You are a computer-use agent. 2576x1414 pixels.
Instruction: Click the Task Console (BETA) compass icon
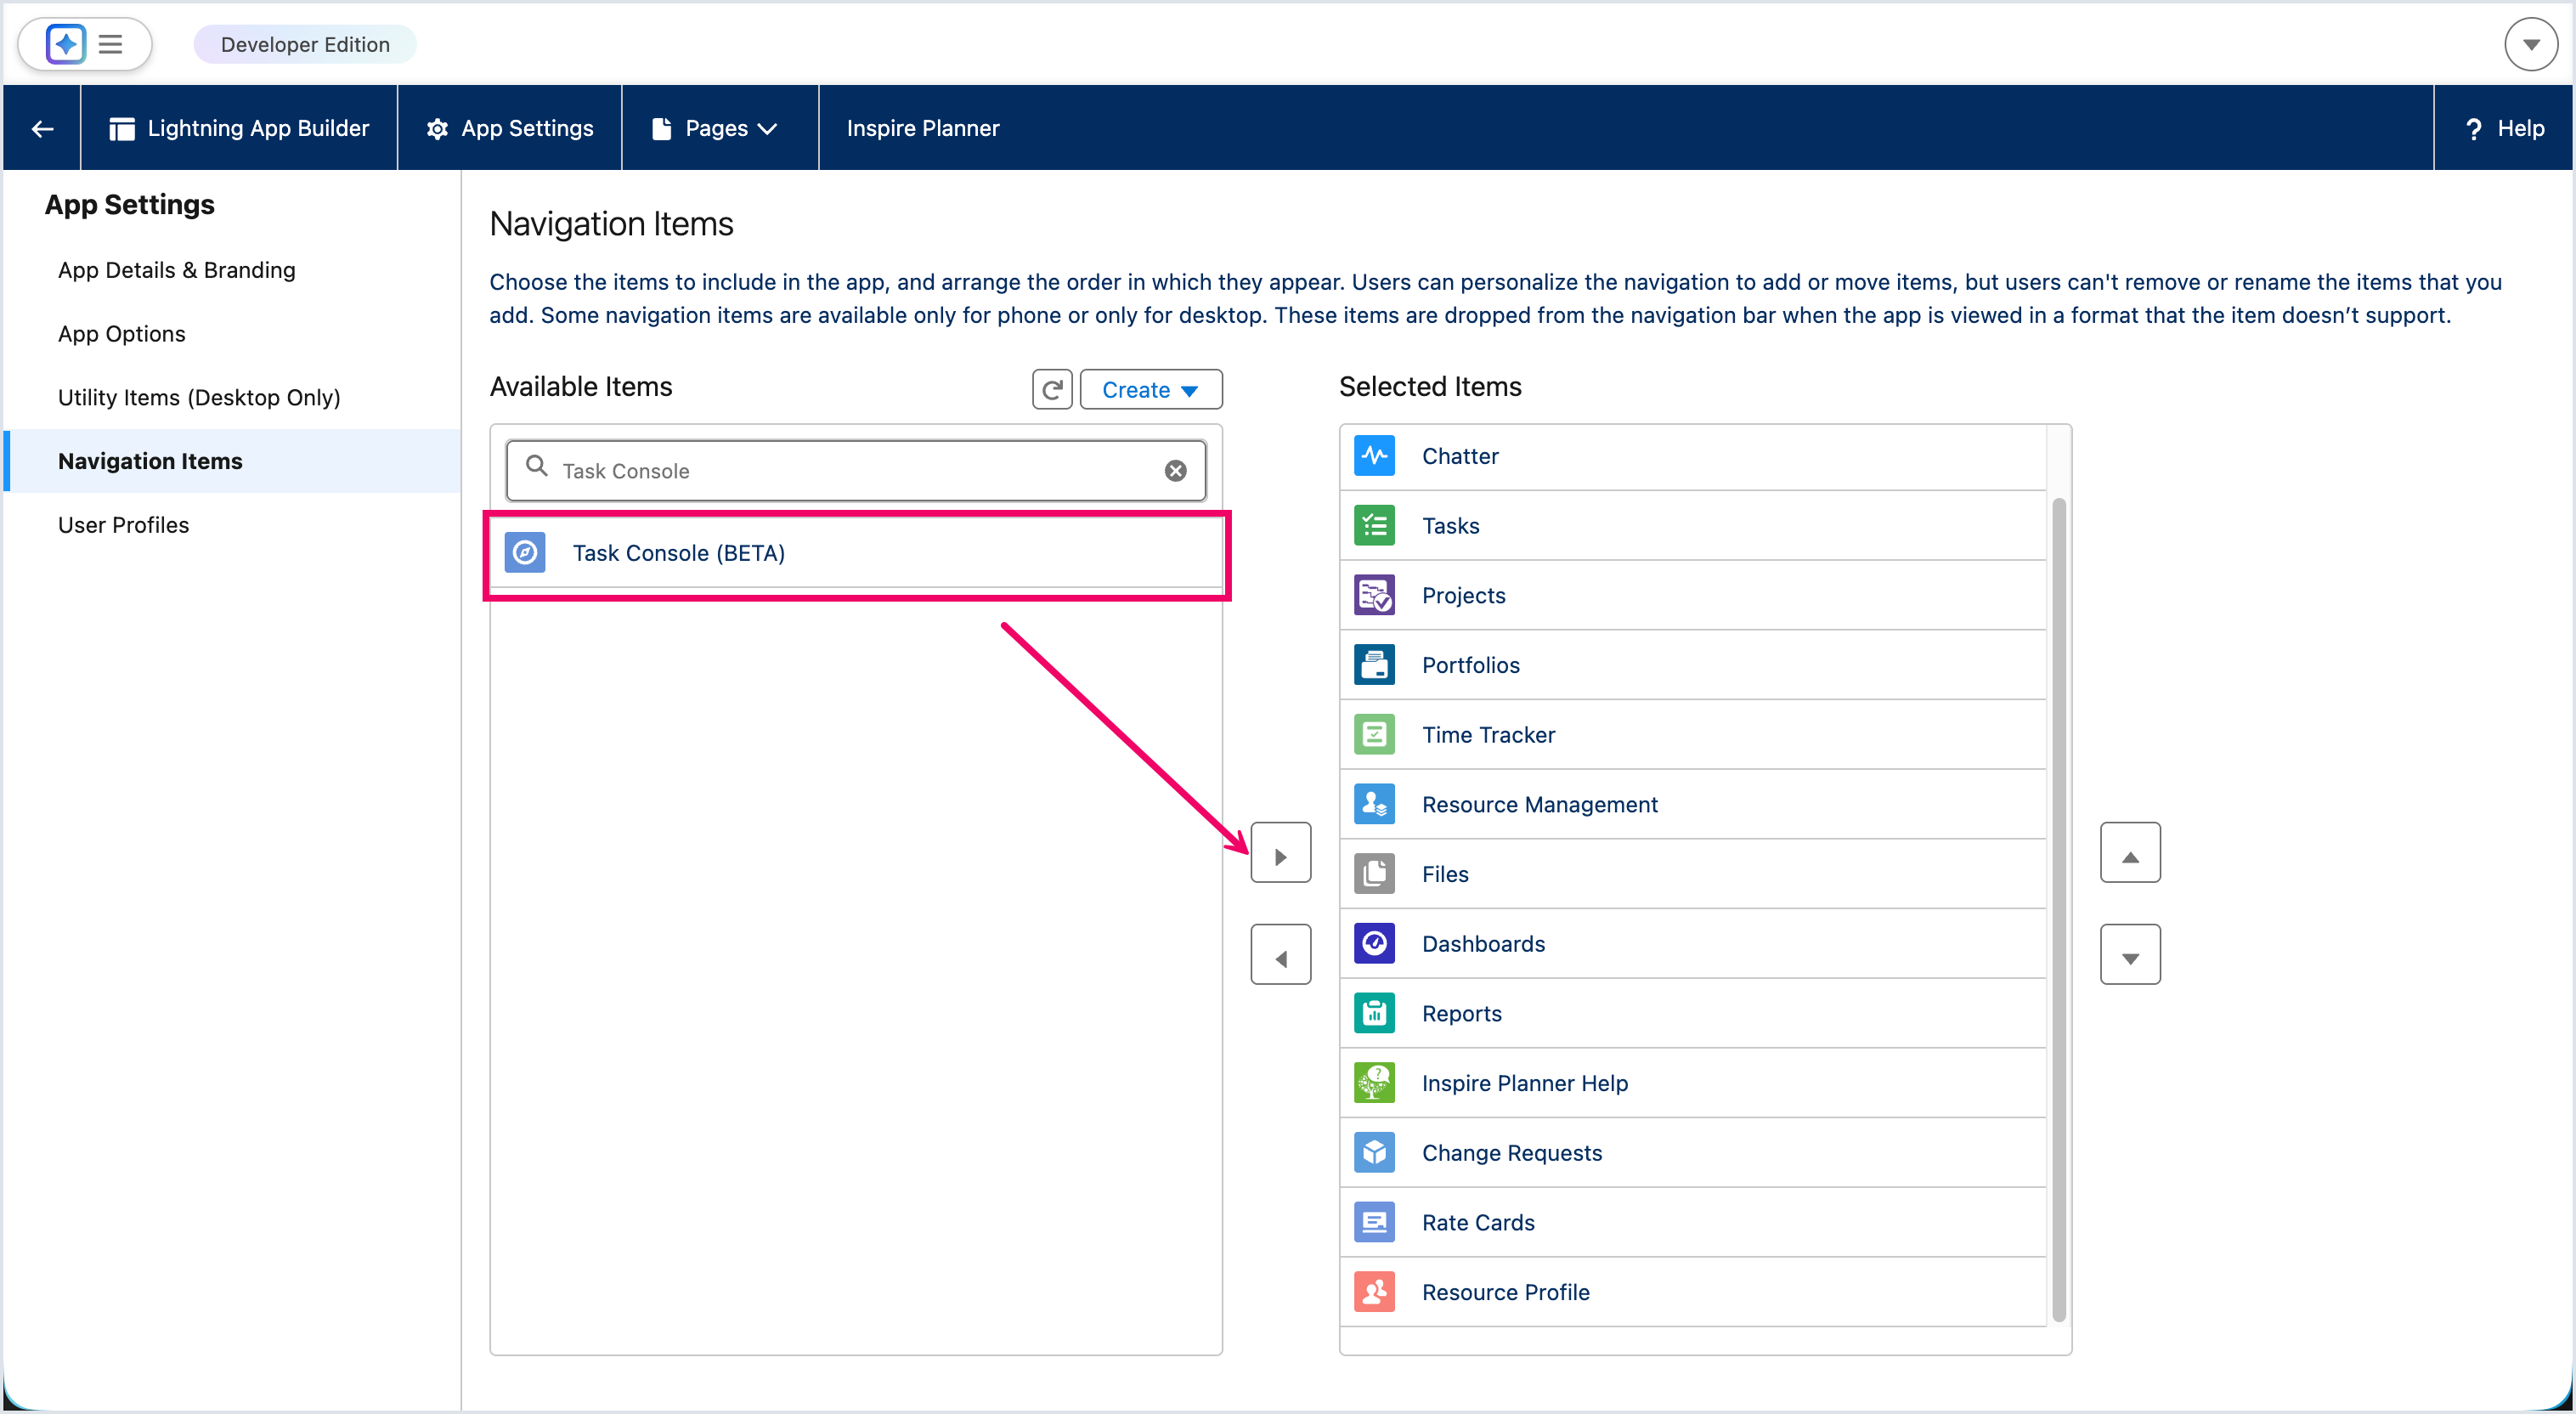525,553
